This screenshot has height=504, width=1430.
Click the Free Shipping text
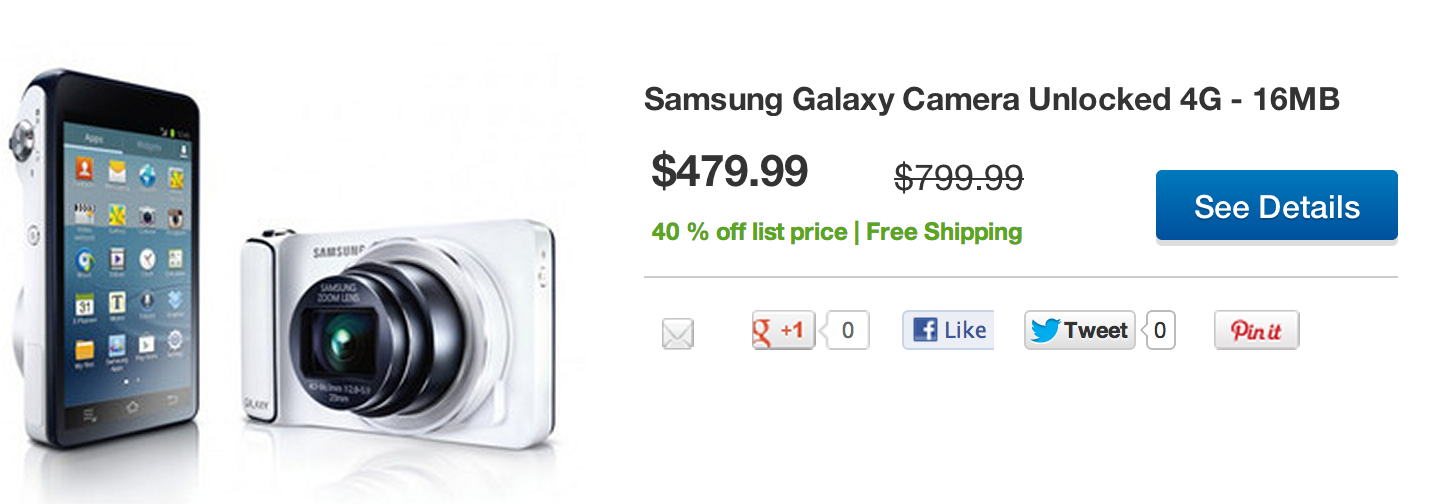[x=944, y=232]
